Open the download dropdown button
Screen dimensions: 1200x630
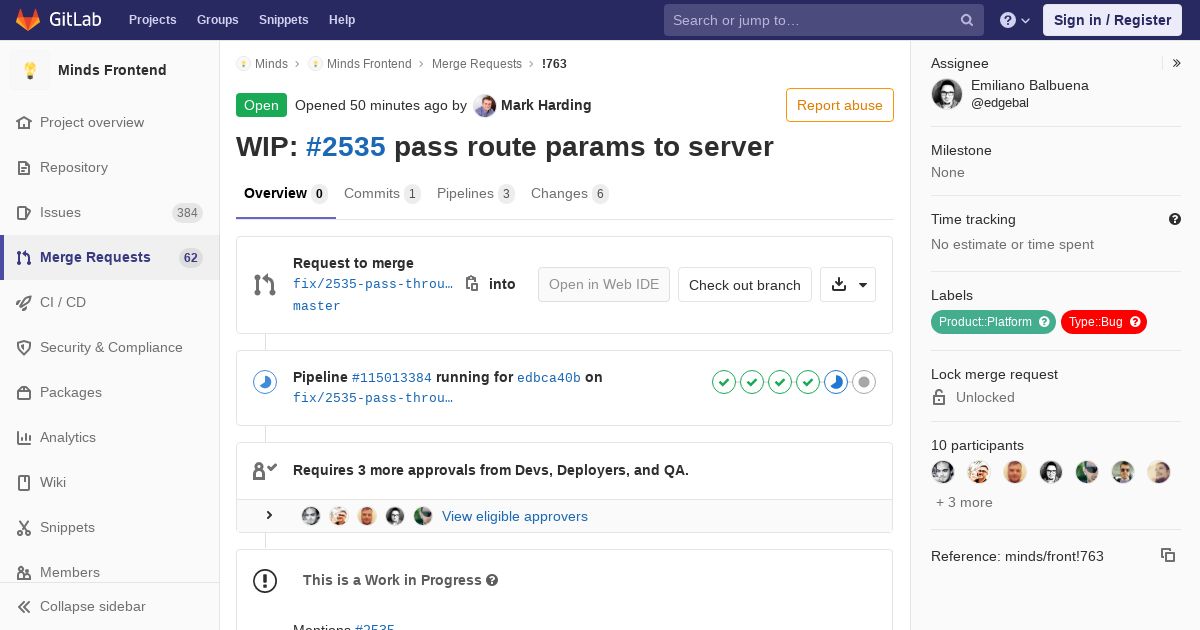(848, 285)
